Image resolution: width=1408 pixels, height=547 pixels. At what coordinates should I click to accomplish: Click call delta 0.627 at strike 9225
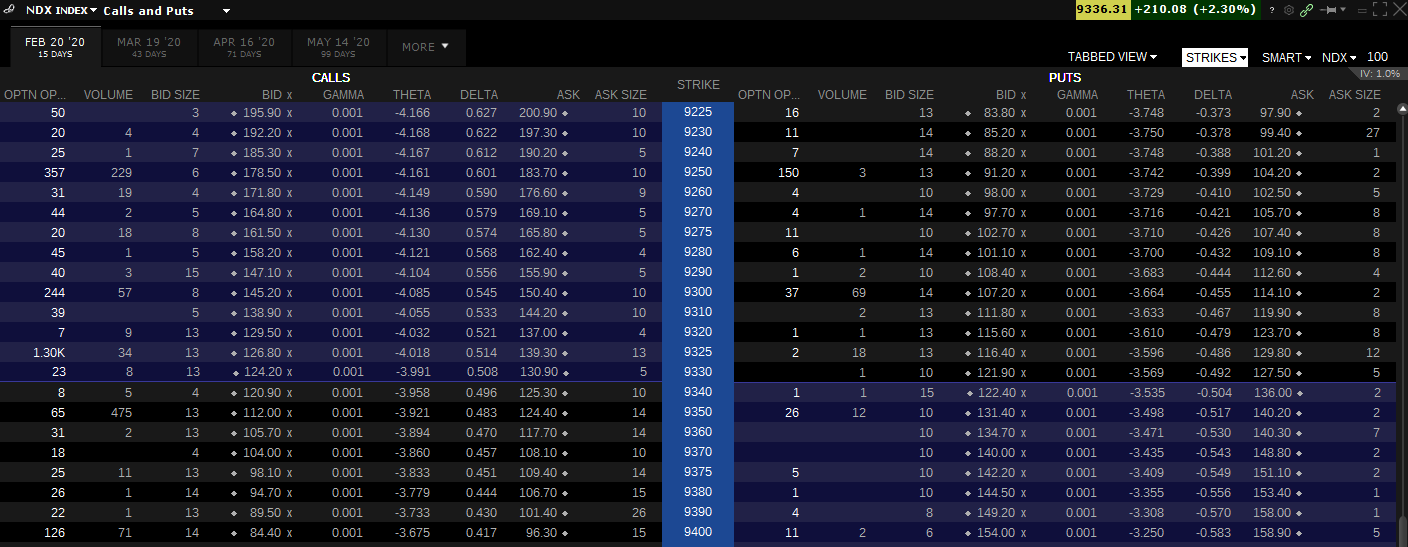[x=482, y=112]
